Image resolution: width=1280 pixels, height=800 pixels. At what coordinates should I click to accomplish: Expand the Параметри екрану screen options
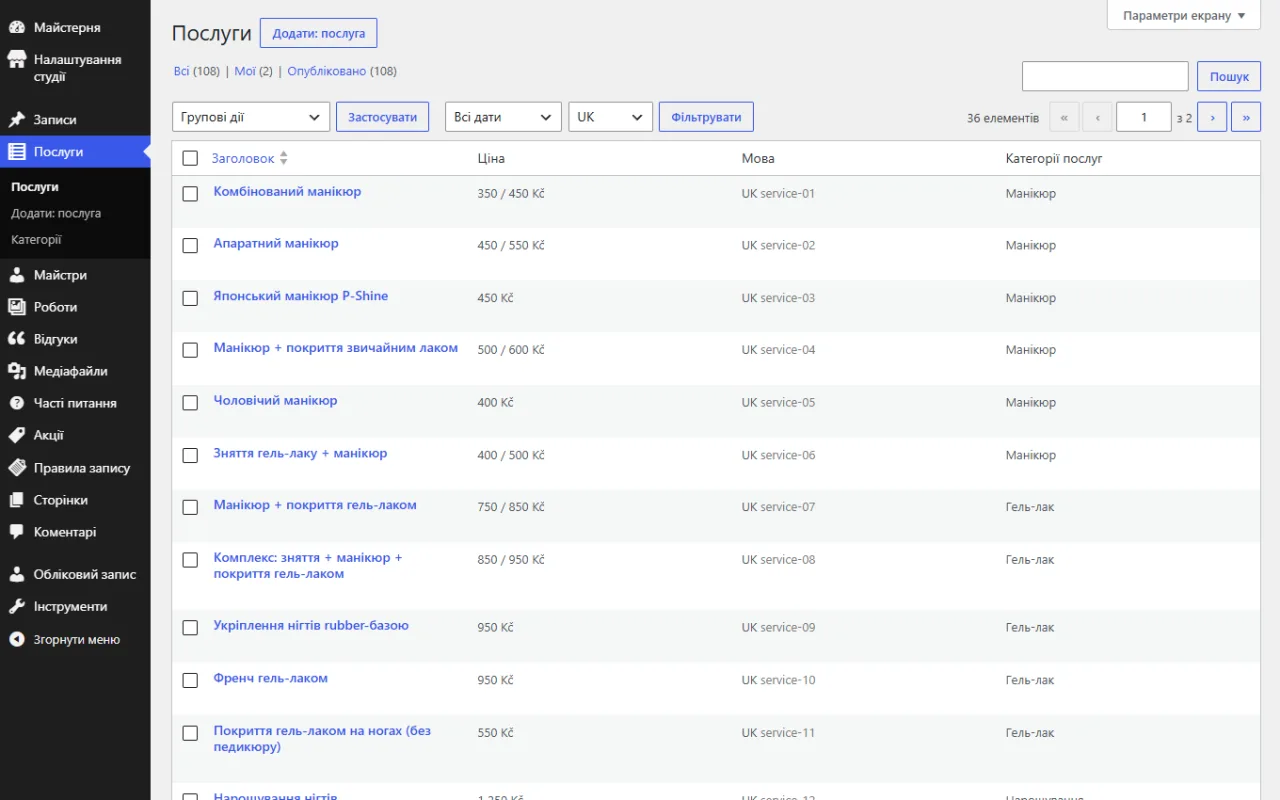(1184, 16)
